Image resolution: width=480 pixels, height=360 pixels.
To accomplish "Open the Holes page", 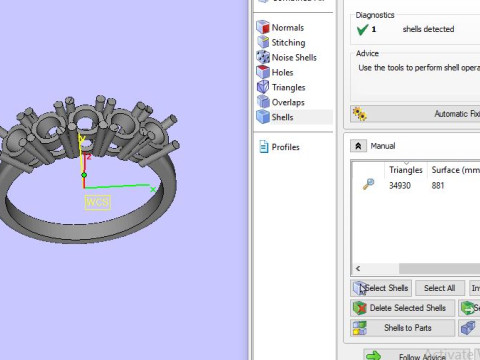I will point(282,72).
